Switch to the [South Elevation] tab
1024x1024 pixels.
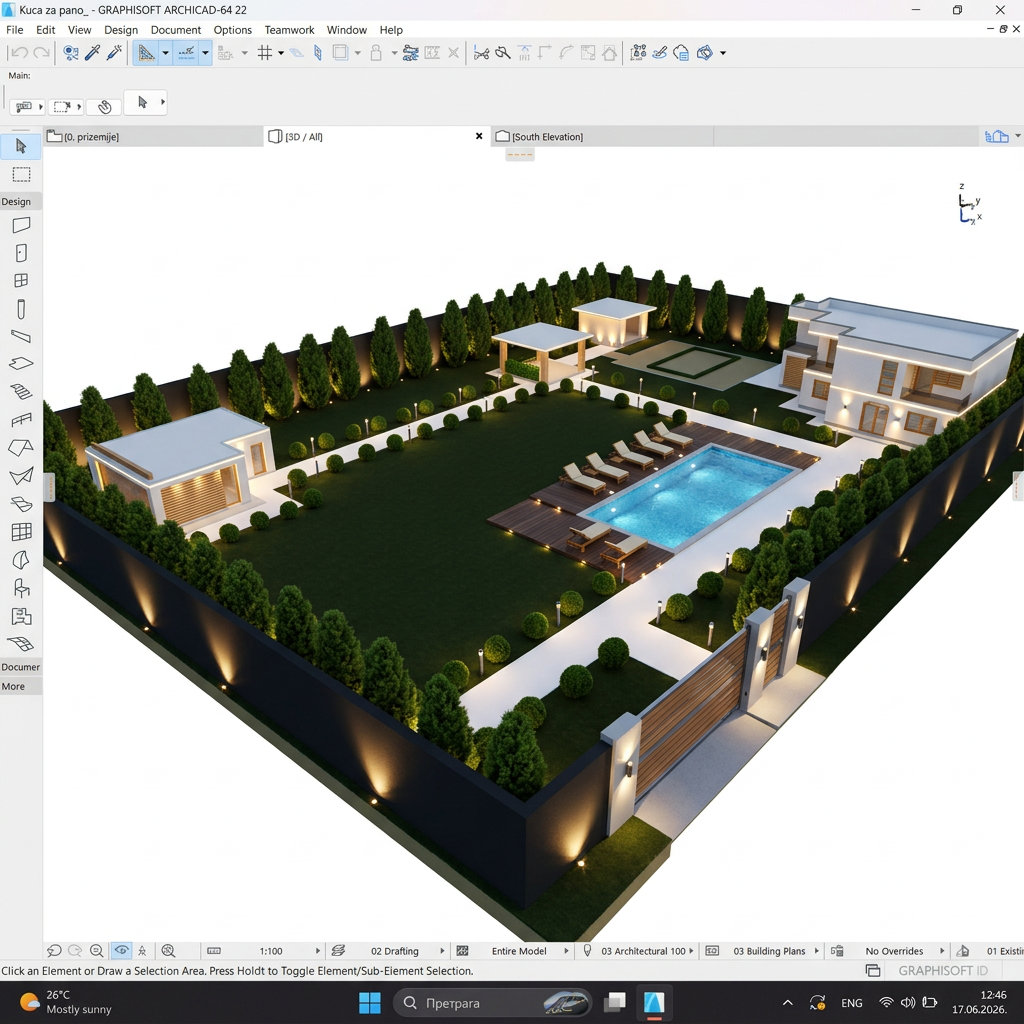pyautogui.click(x=601, y=136)
